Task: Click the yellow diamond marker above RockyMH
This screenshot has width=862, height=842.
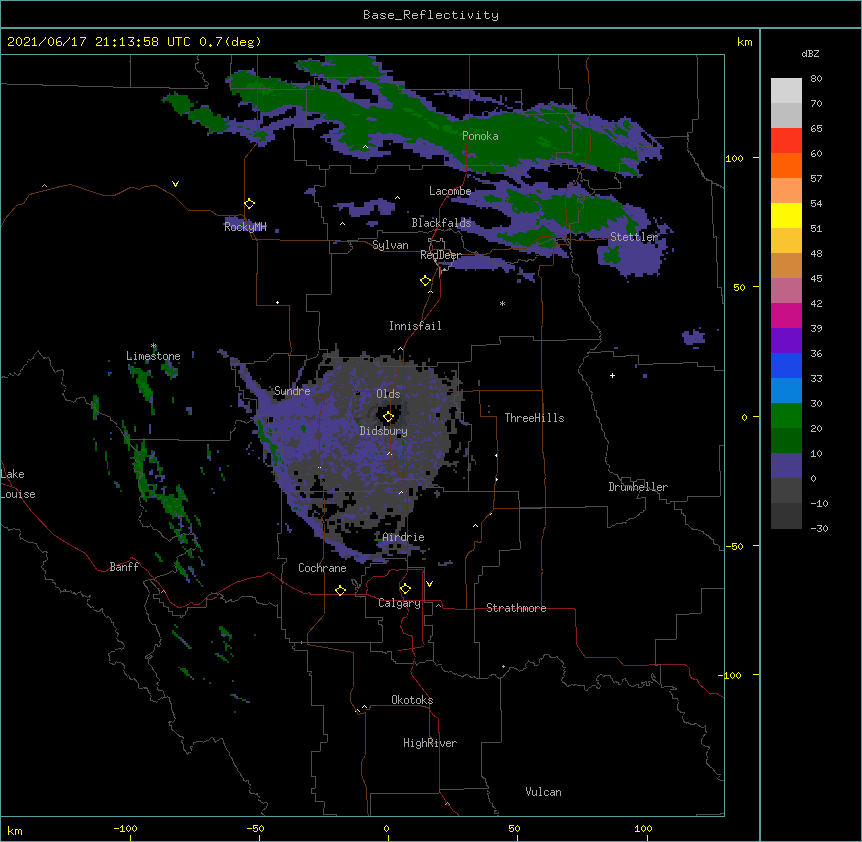Action: [x=250, y=204]
